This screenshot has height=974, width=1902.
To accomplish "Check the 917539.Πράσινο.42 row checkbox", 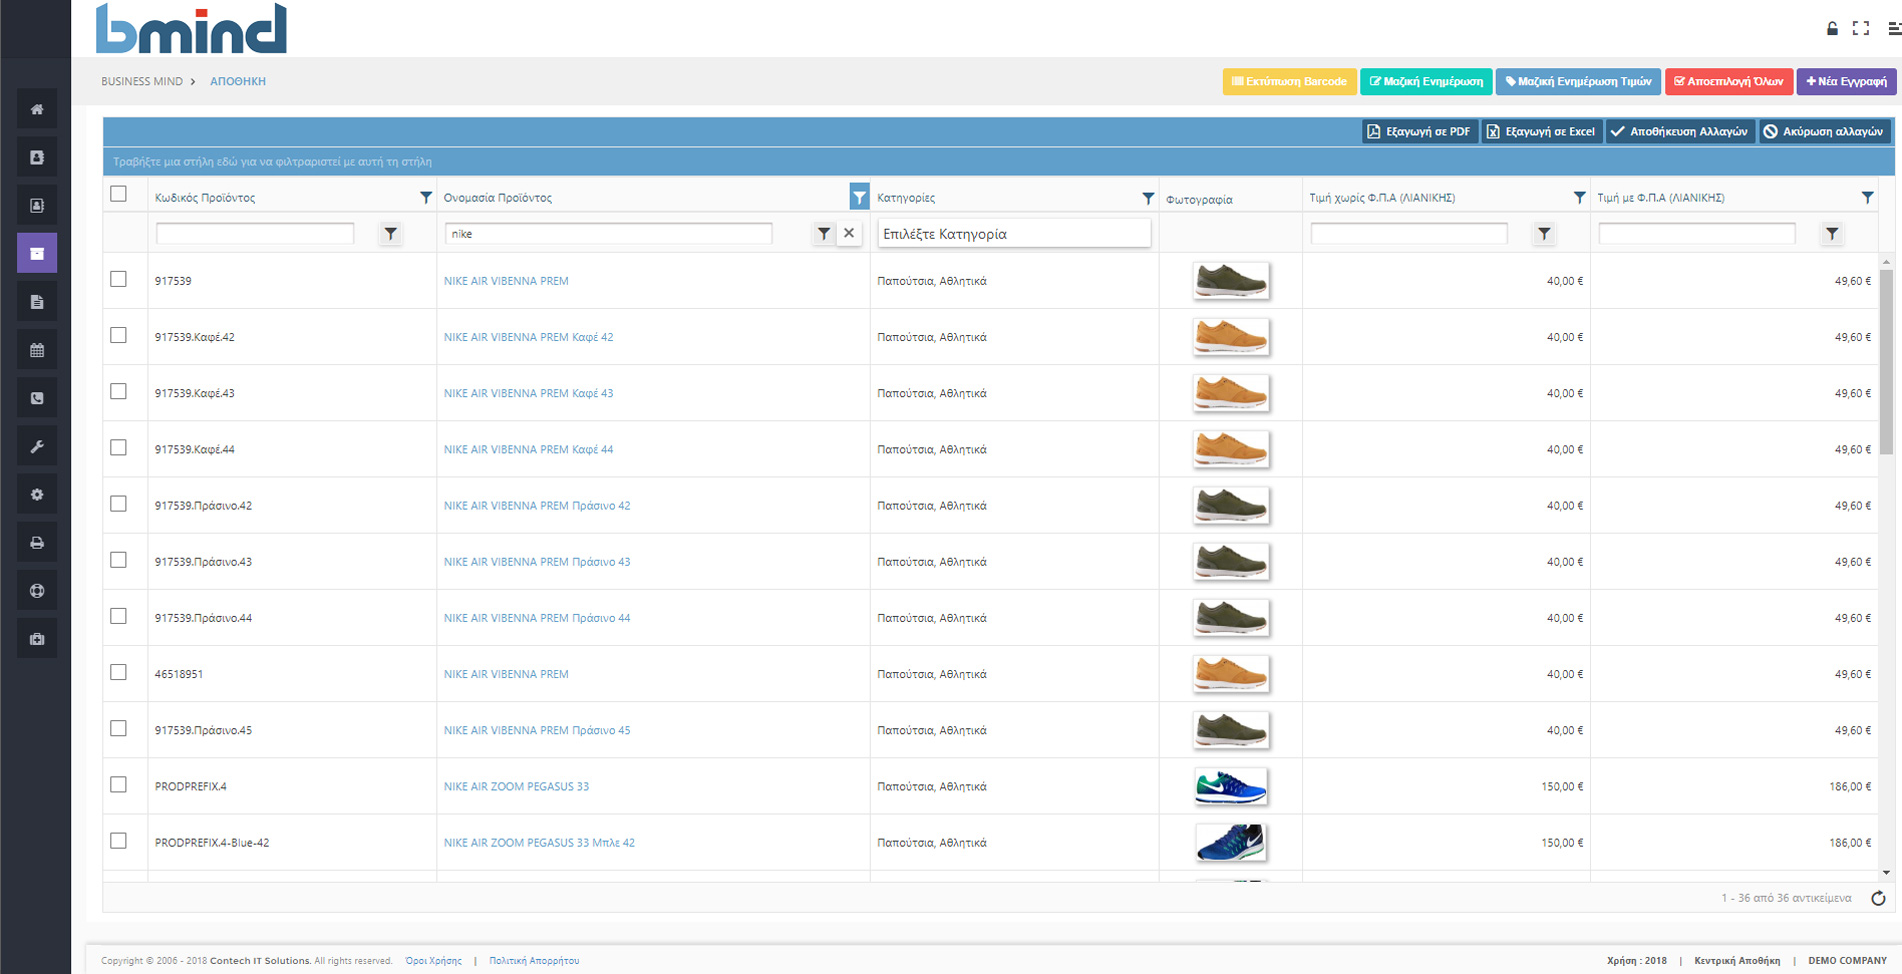I will point(119,503).
